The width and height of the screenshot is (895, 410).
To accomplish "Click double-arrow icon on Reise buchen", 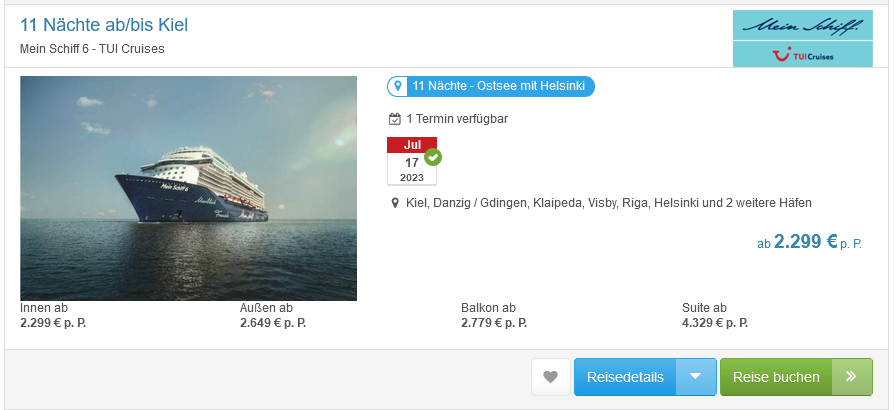I will pyautogui.click(x=852, y=377).
